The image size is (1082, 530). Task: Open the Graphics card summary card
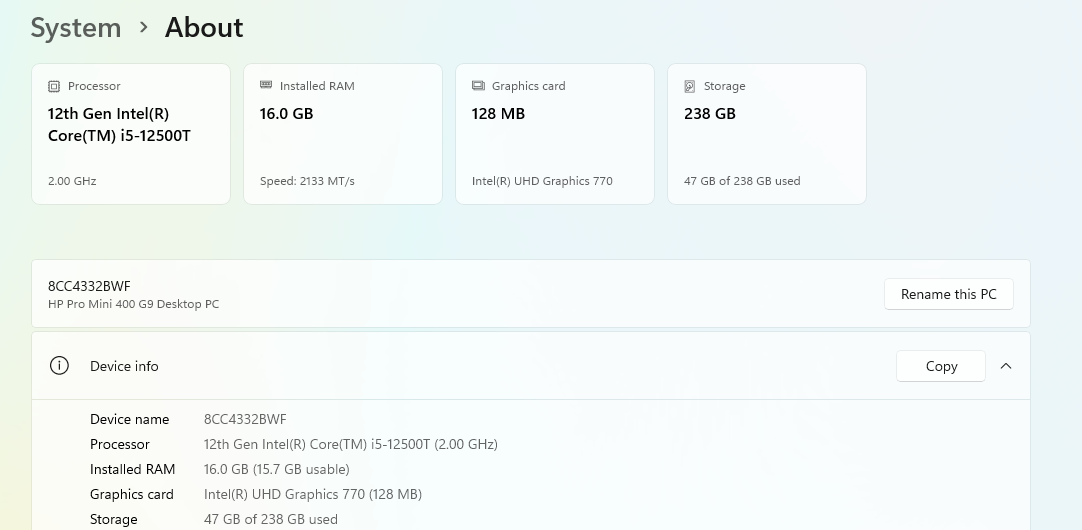[x=555, y=134]
